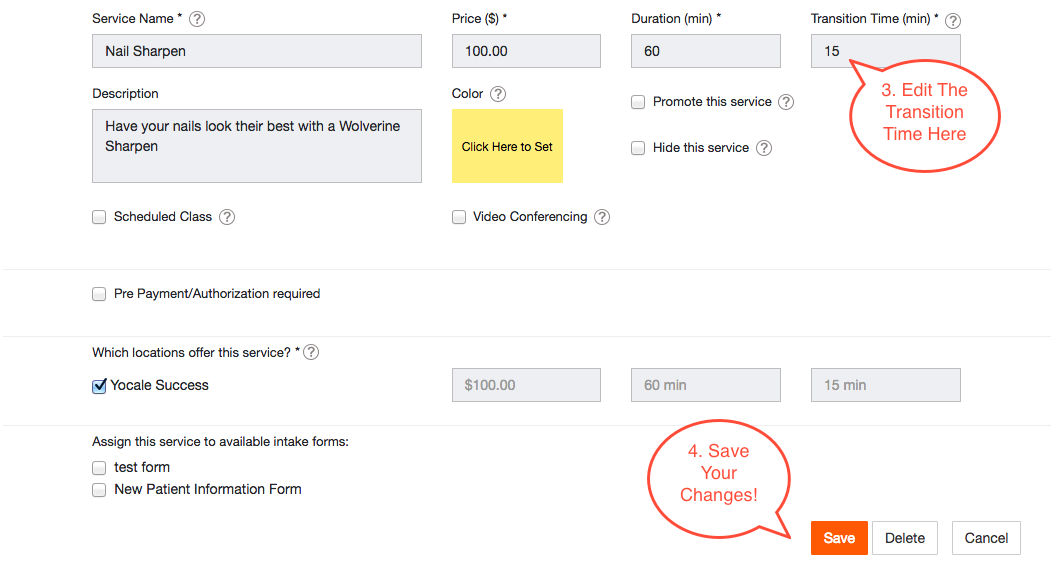Uncheck the Yocale Success location
Viewport: 1054px width, 563px height.
tap(99, 386)
